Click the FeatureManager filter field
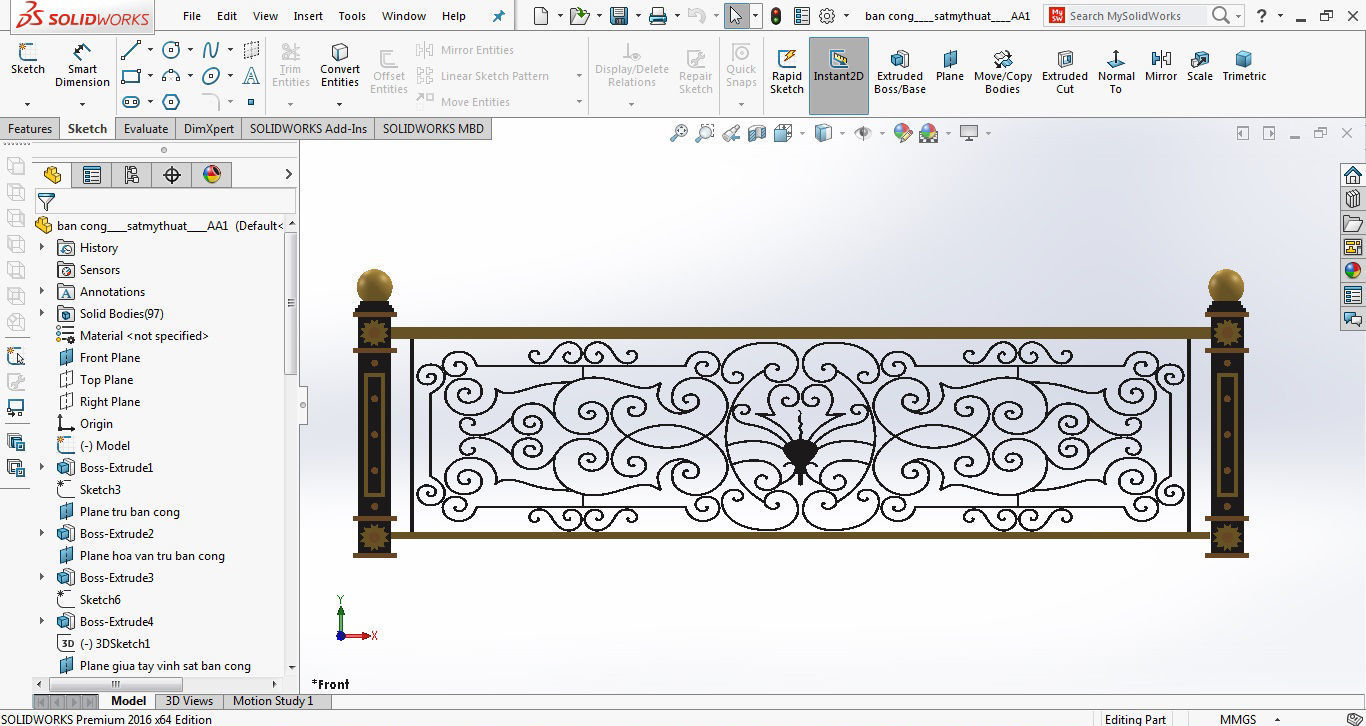The width and height of the screenshot is (1366, 726). pos(166,201)
